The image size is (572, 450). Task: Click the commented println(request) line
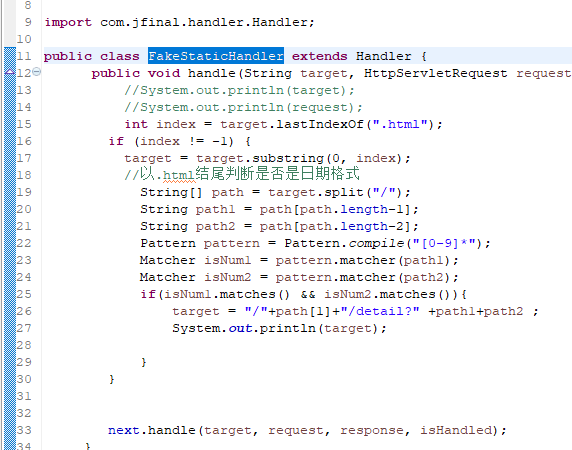[243, 107]
